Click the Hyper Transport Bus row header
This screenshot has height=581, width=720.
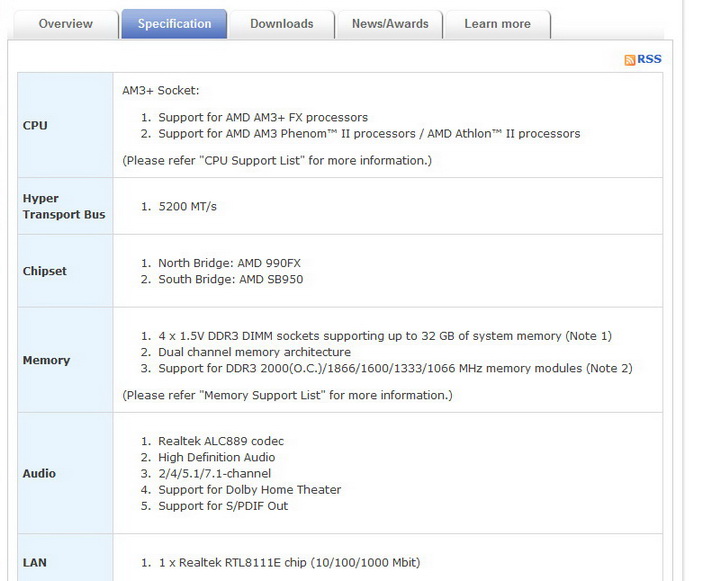[65, 206]
